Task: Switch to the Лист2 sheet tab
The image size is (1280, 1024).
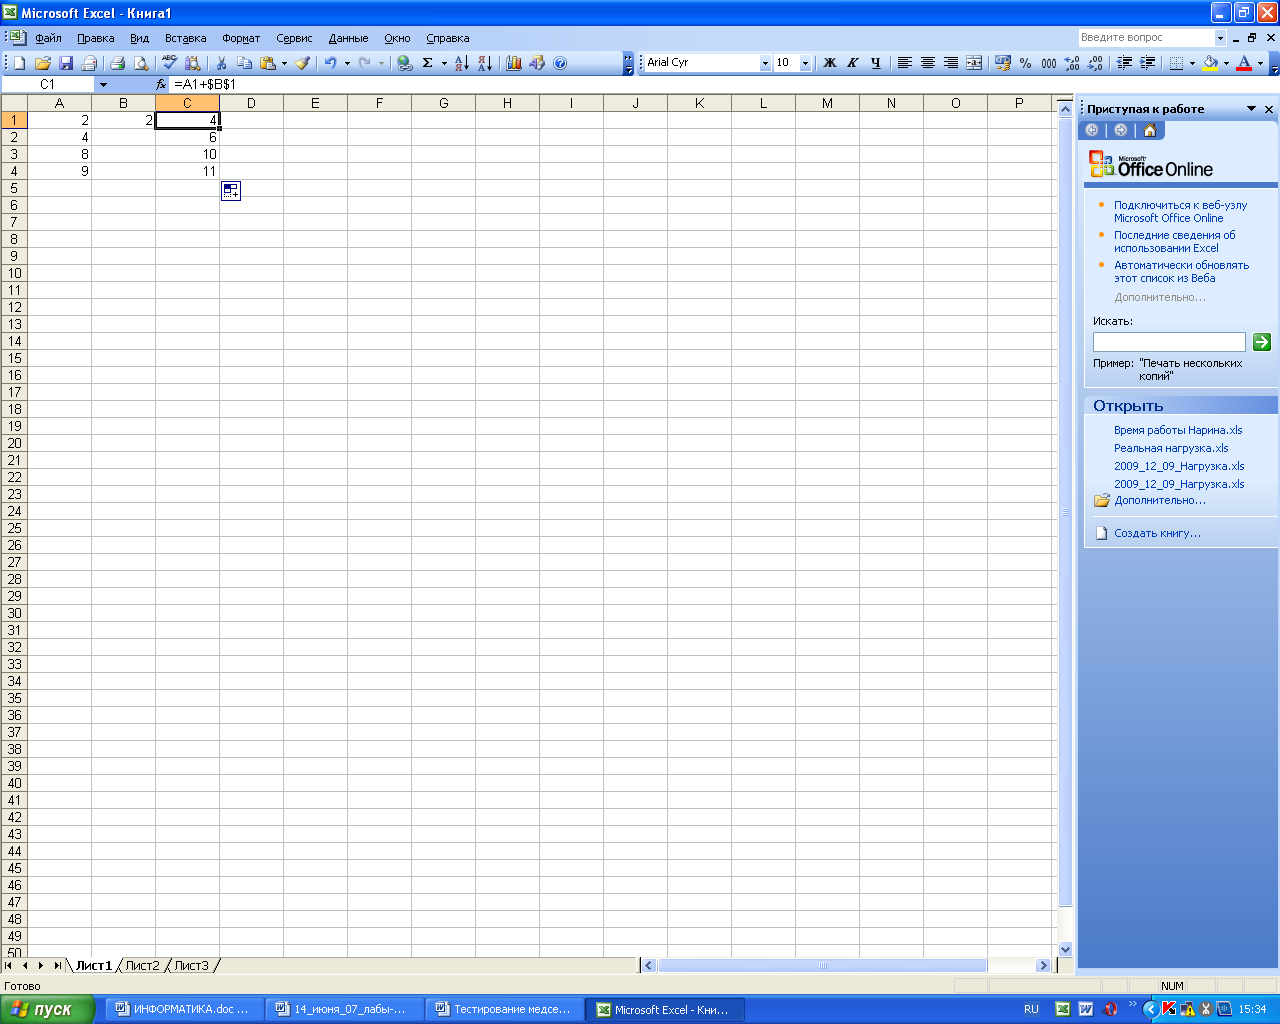Action: [x=142, y=965]
